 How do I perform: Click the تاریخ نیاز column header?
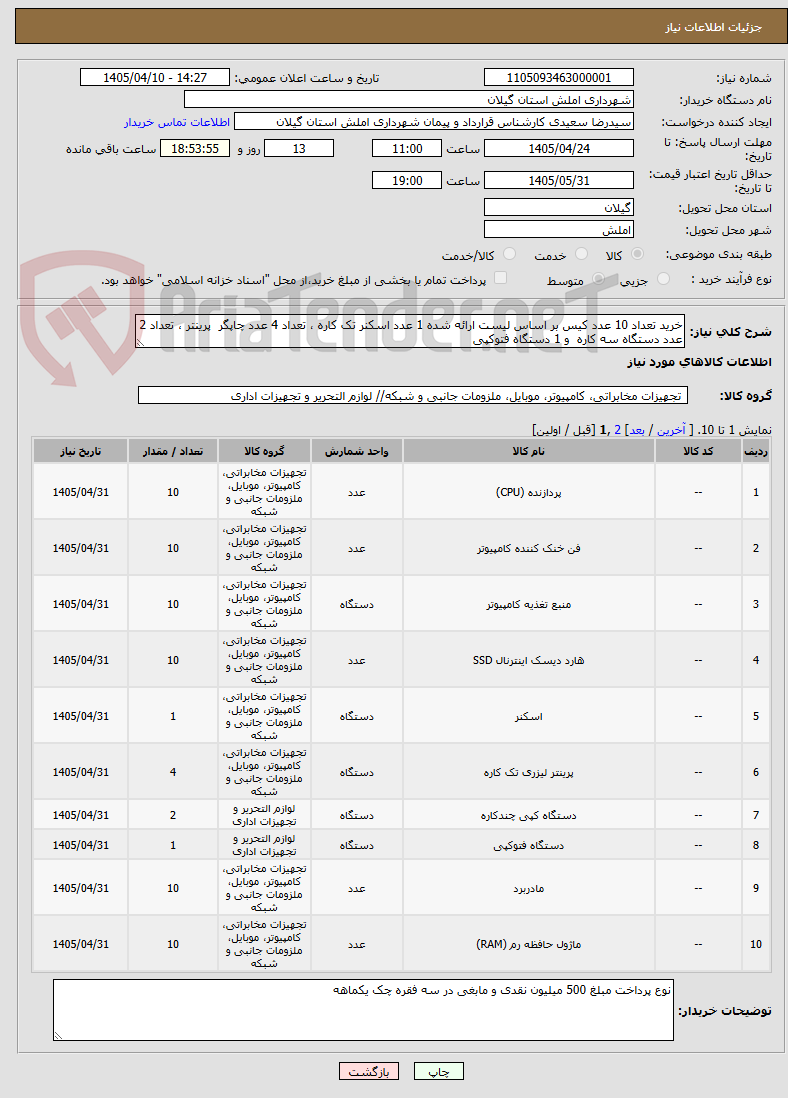[x=81, y=452]
